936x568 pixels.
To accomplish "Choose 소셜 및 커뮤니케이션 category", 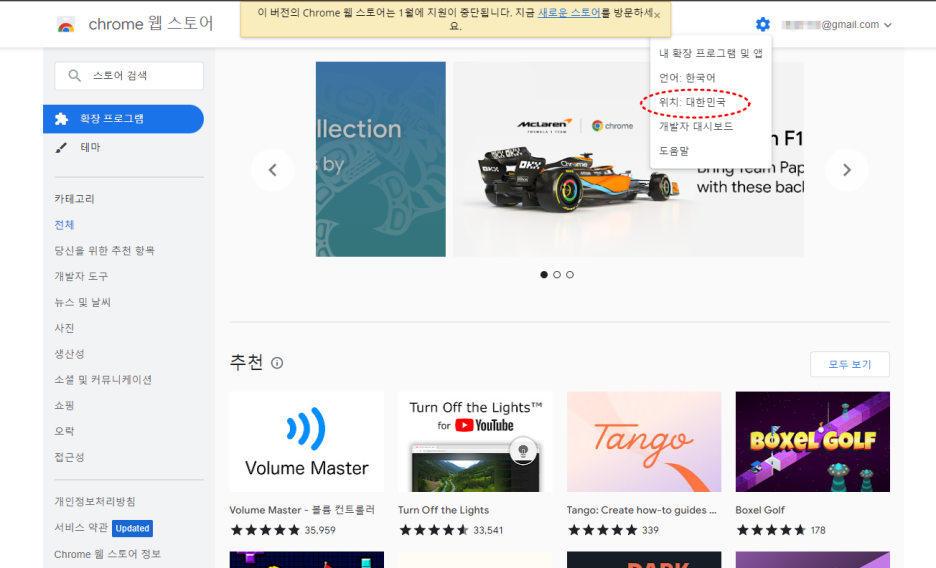I will pos(103,380).
